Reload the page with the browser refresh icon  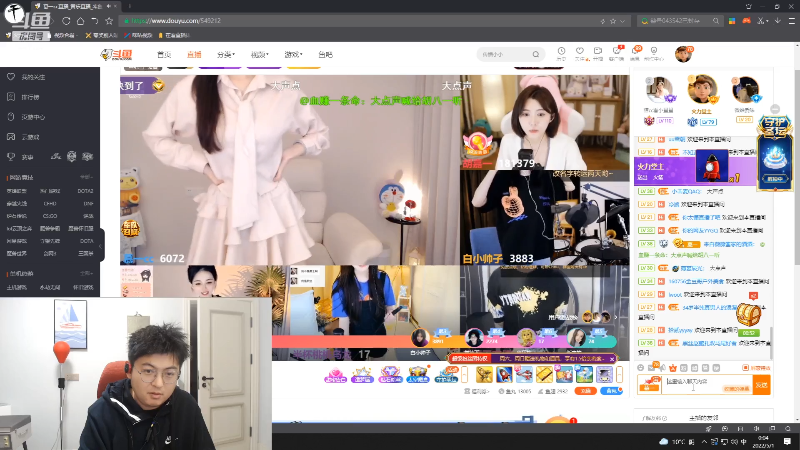[66, 21]
